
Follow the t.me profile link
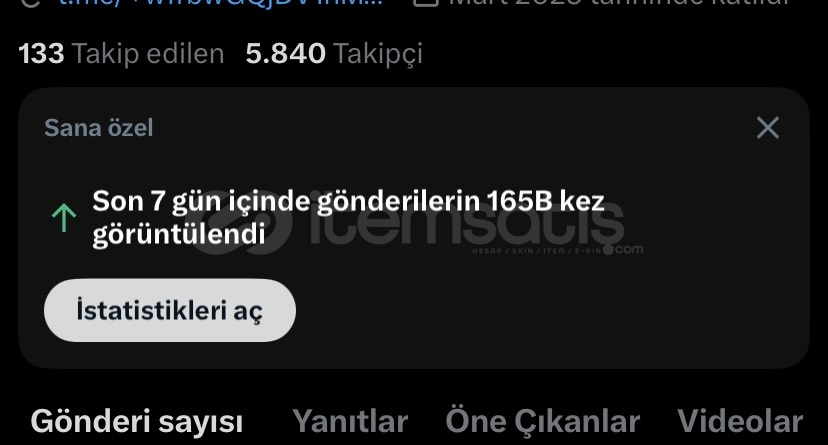(x=221, y=3)
